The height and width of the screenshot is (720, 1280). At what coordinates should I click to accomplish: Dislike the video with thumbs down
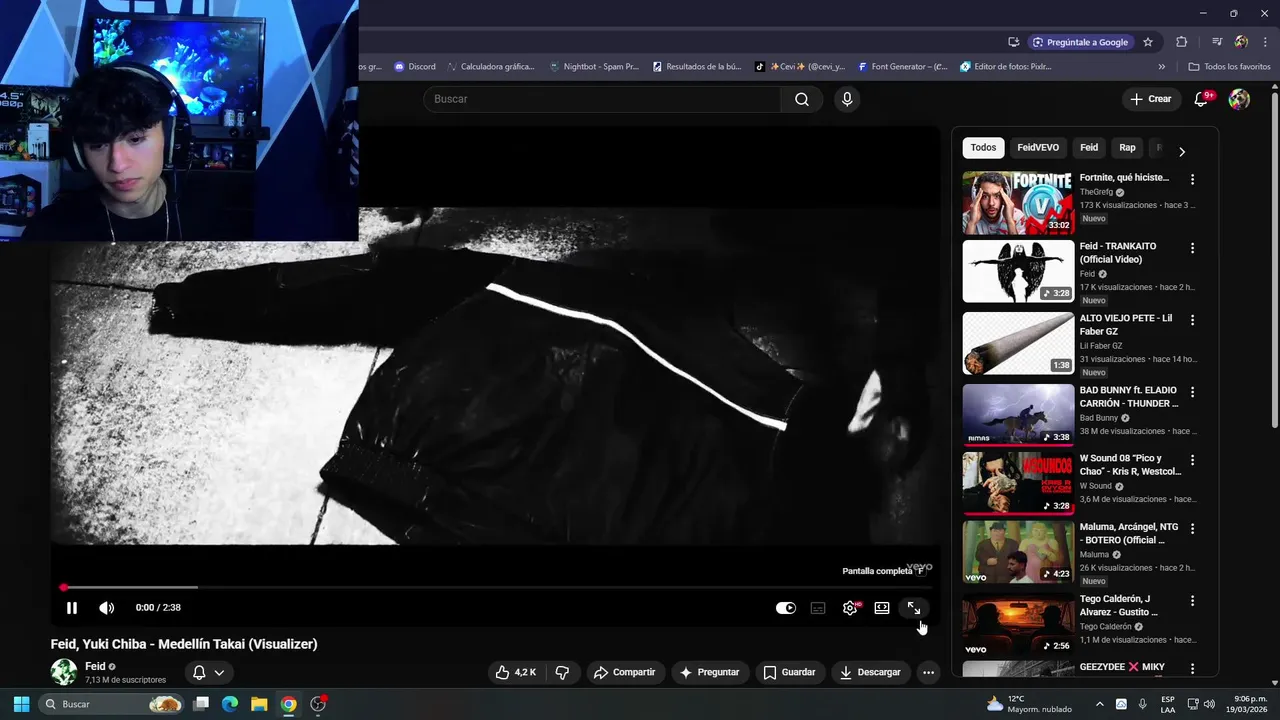[x=562, y=672]
